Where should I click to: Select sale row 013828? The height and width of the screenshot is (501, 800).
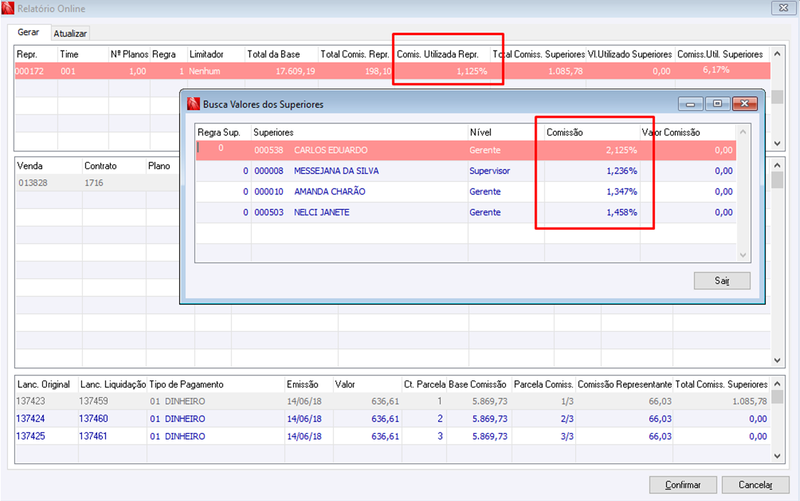click(97, 183)
